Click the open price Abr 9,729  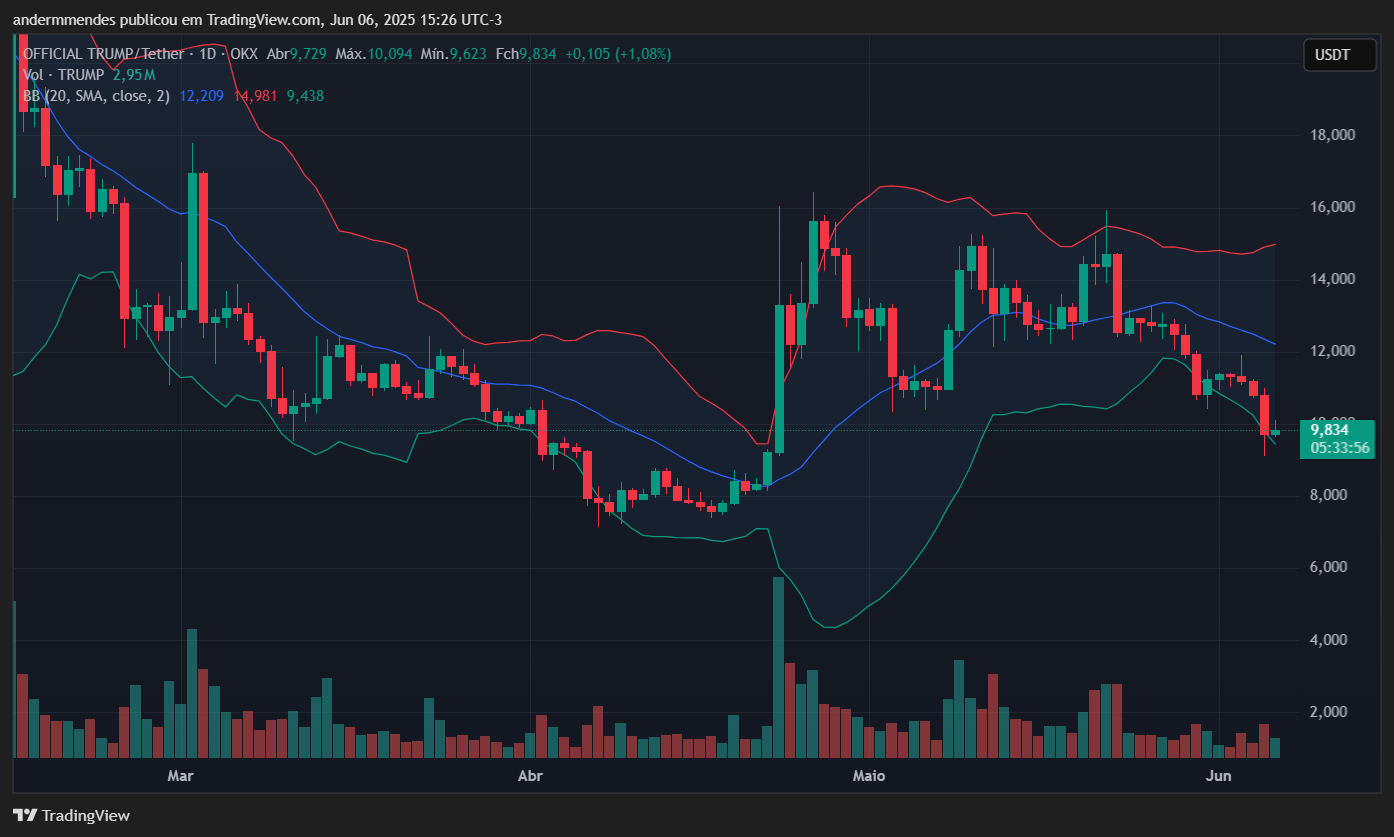295,54
